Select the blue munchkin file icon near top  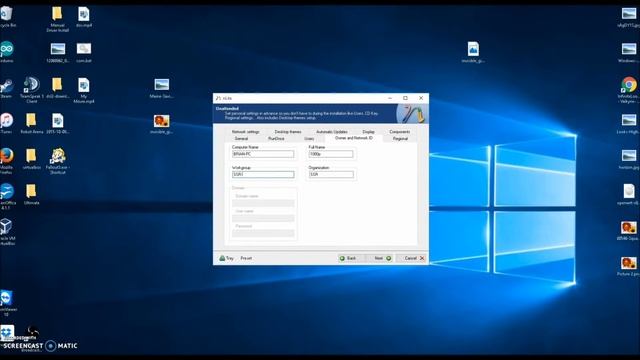click(x=473, y=52)
